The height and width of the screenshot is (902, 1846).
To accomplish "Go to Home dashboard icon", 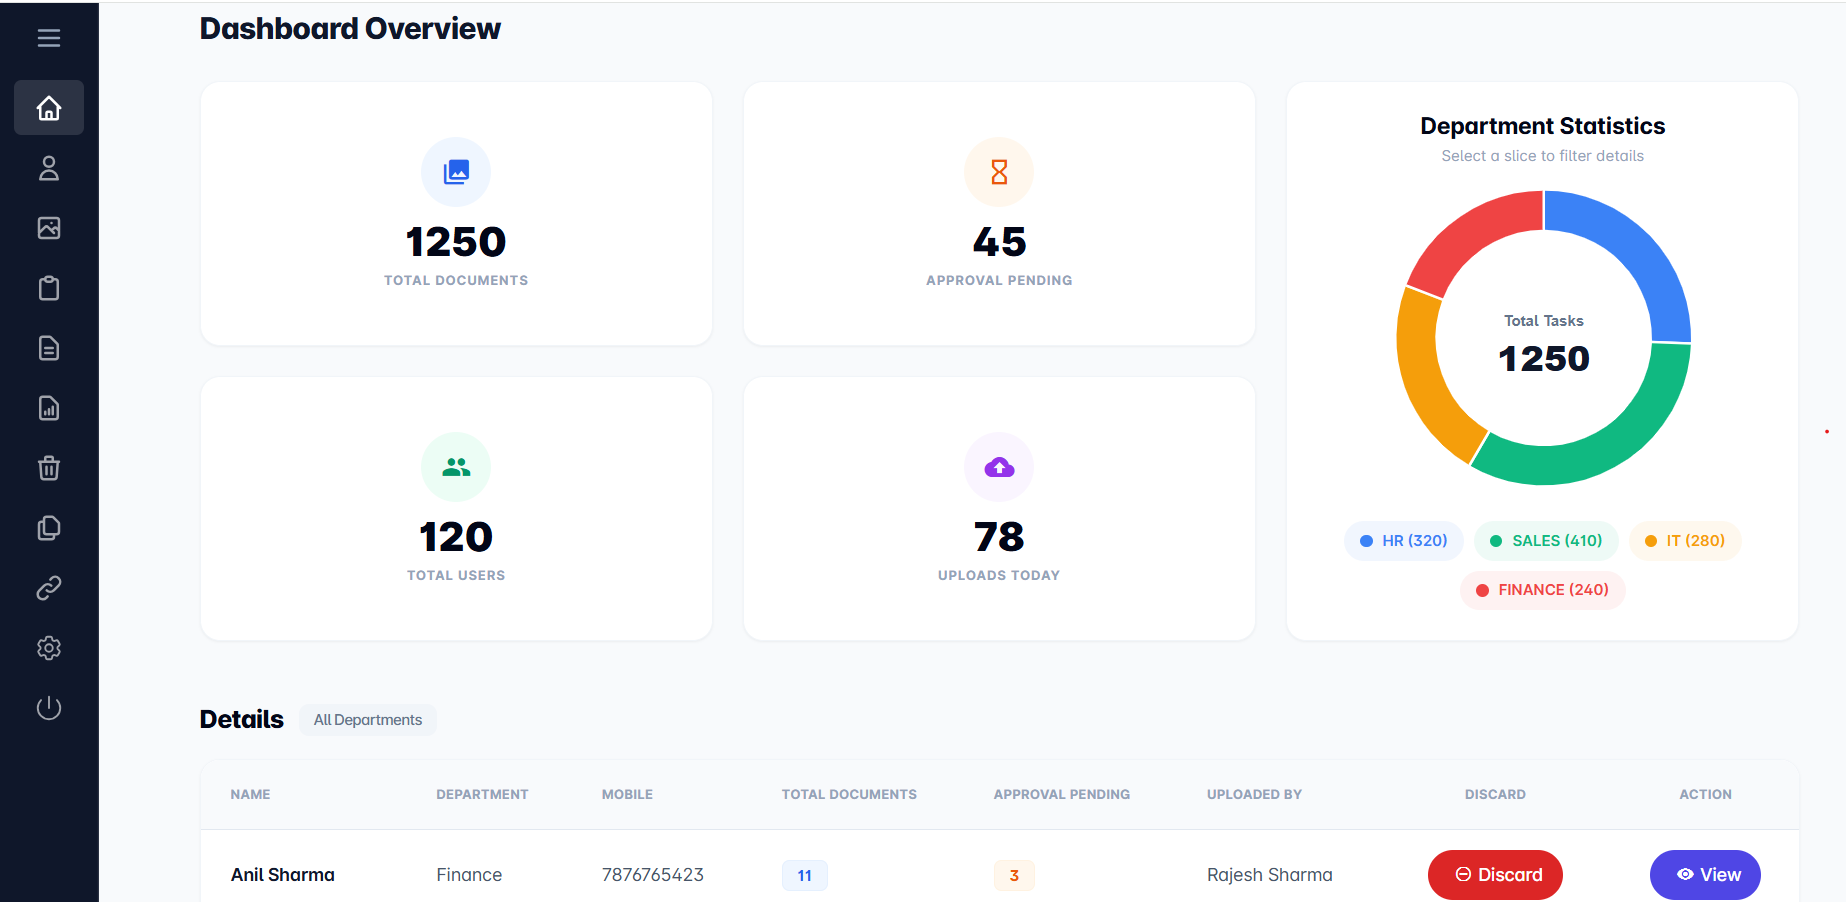I will click(x=49, y=108).
